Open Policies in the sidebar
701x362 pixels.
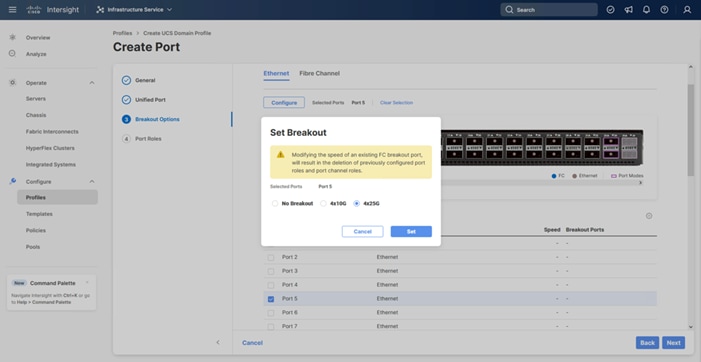(36, 230)
